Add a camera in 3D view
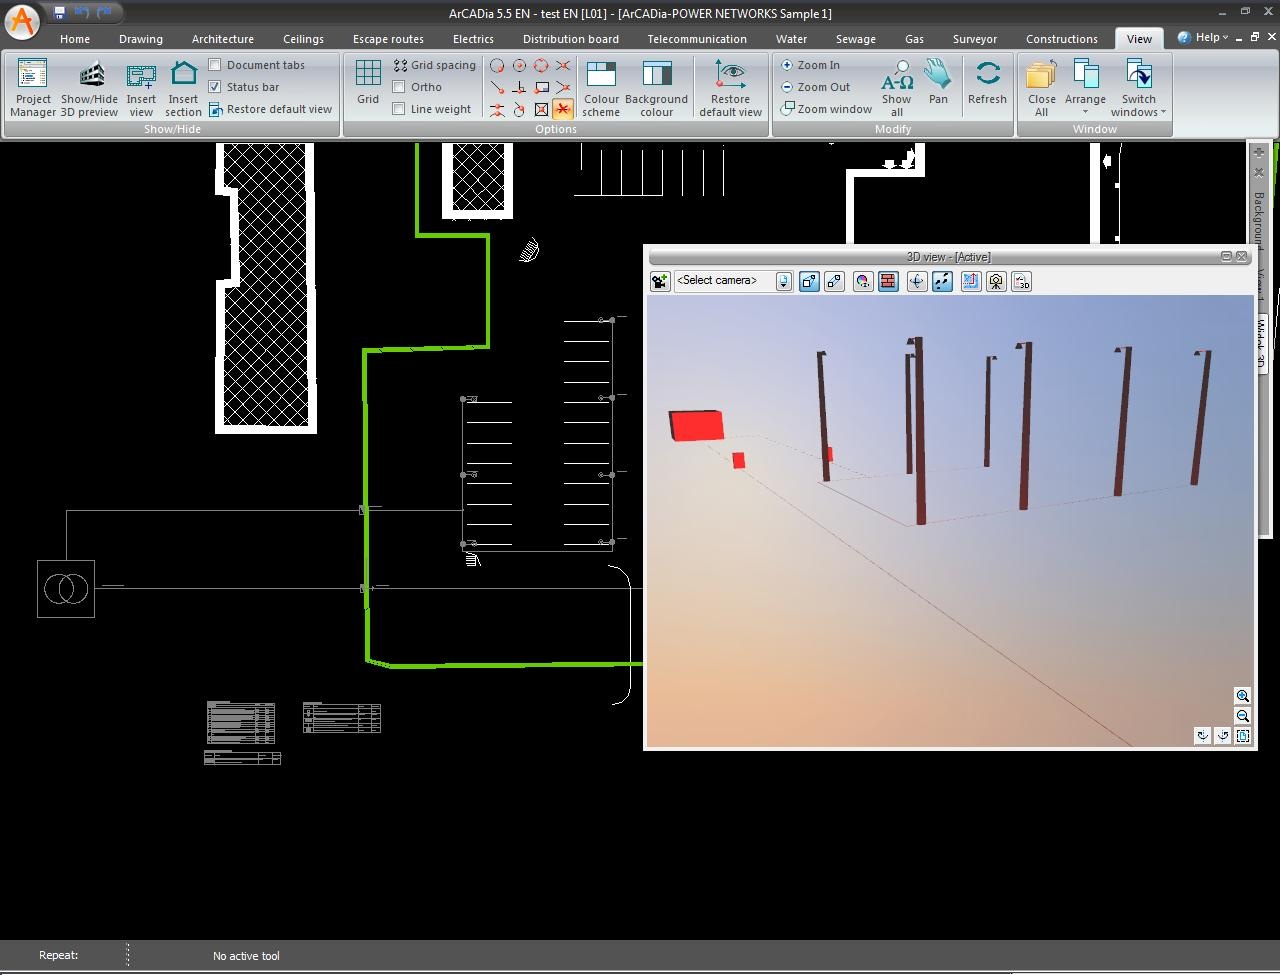Screen dimensions: 1280x975 pyautogui.click(x=660, y=282)
